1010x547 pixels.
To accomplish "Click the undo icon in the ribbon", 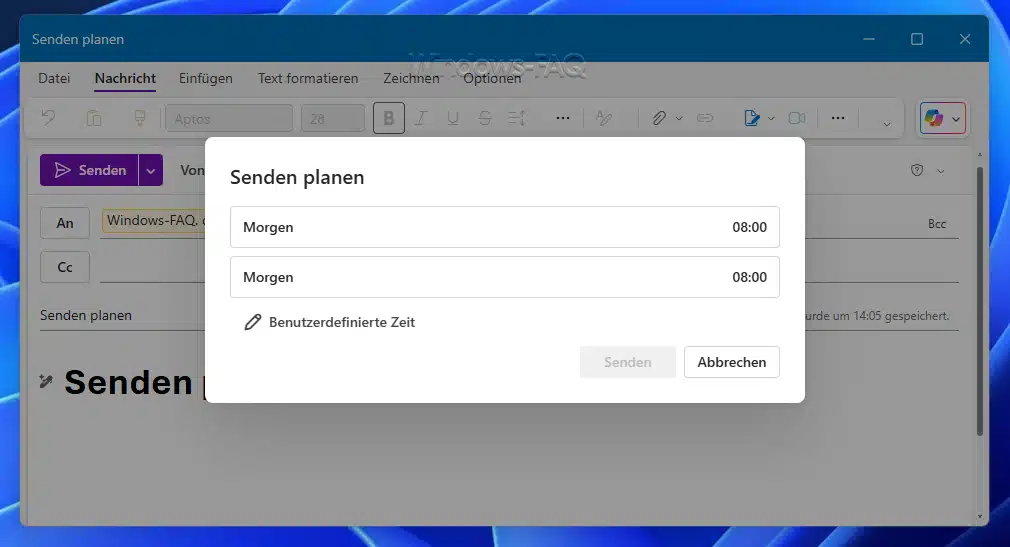I will pyautogui.click(x=48, y=118).
